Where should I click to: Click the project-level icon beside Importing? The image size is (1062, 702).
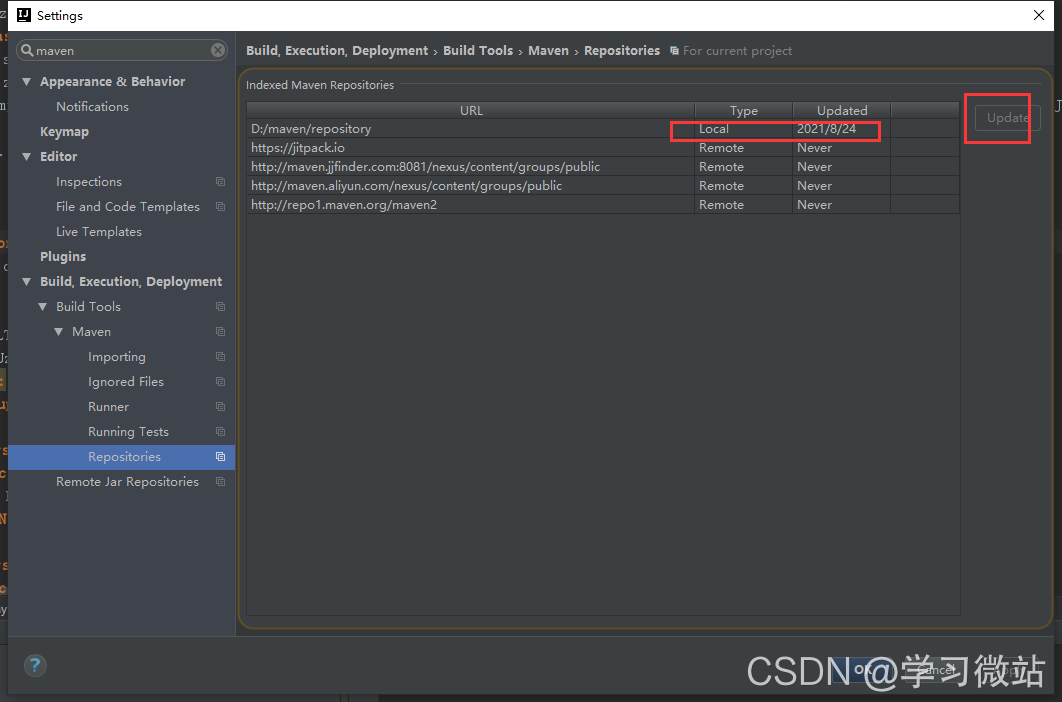click(x=220, y=356)
